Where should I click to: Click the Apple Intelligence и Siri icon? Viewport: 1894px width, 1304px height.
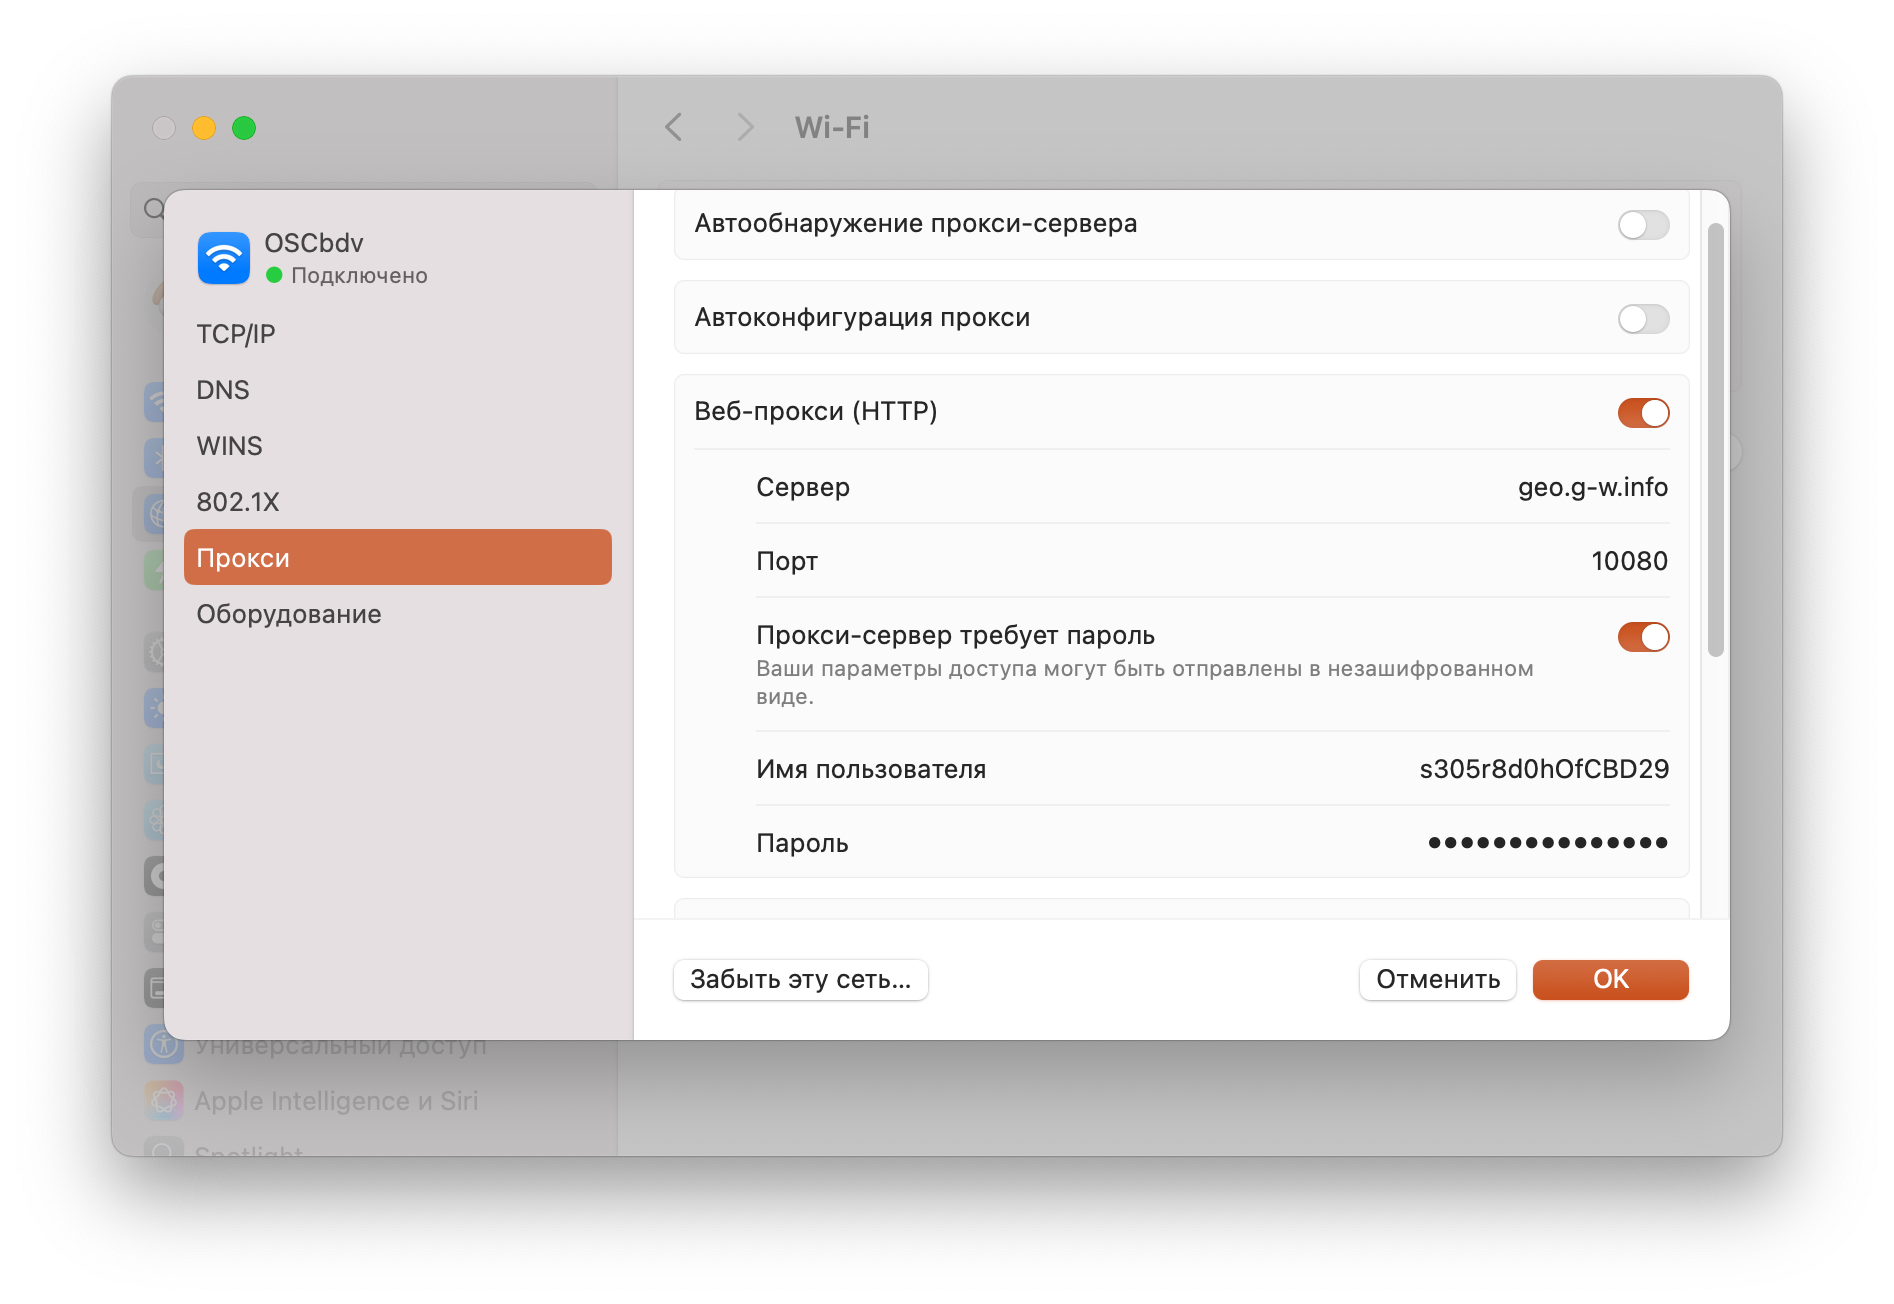(164, 1100)
